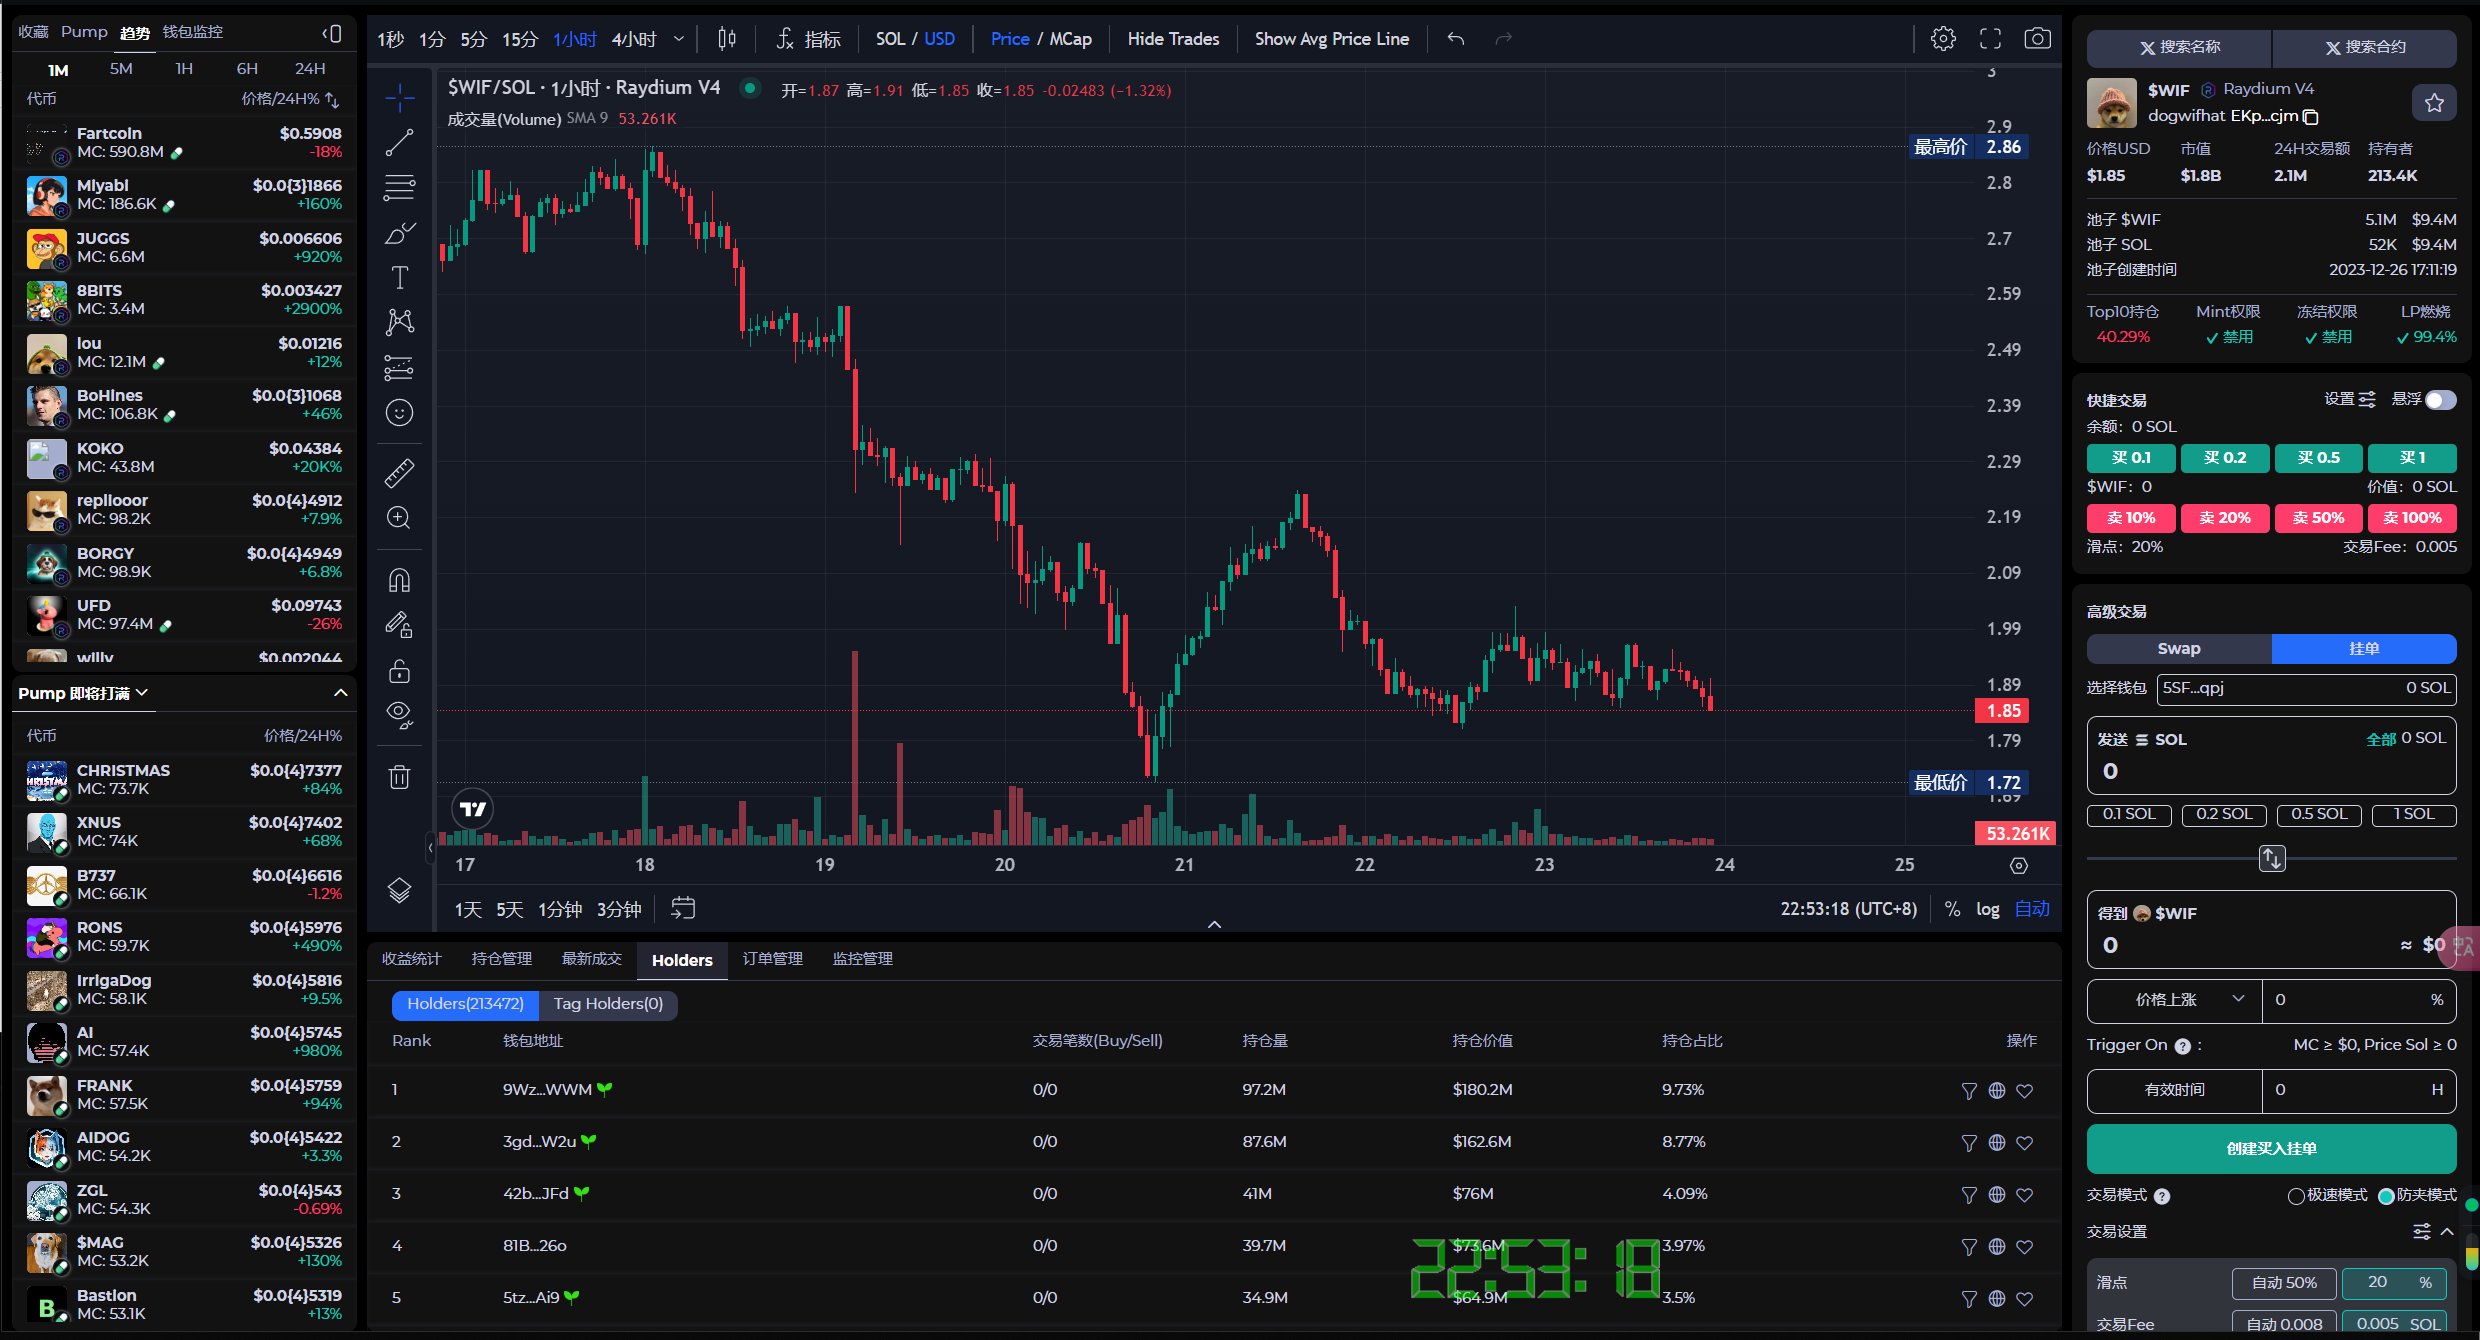Image resolution: width=2480 pixels, height=1340 pixels.
Task: Open the wallet monitoring tab
Action: 193,32
